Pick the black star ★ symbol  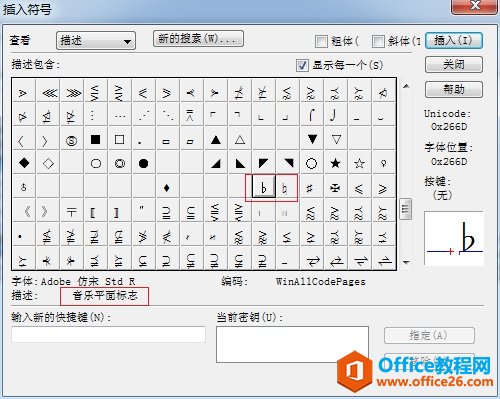click(x=335, y=163)
